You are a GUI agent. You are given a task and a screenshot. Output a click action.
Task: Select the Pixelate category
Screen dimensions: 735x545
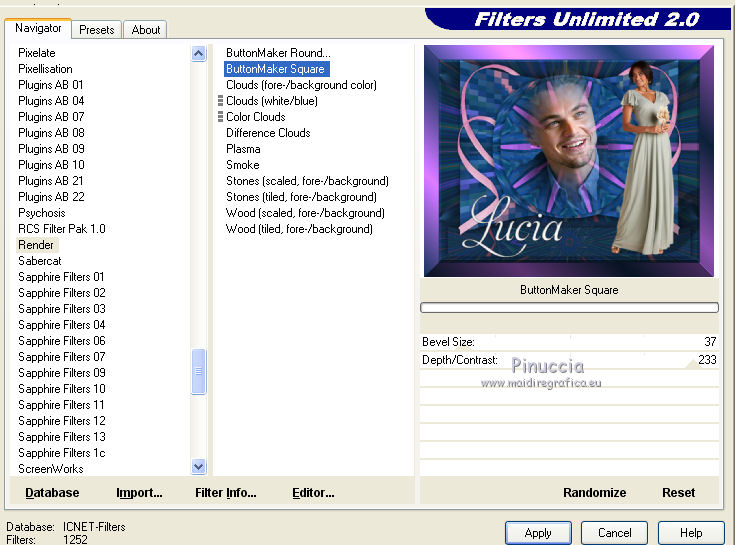point(37,53)
